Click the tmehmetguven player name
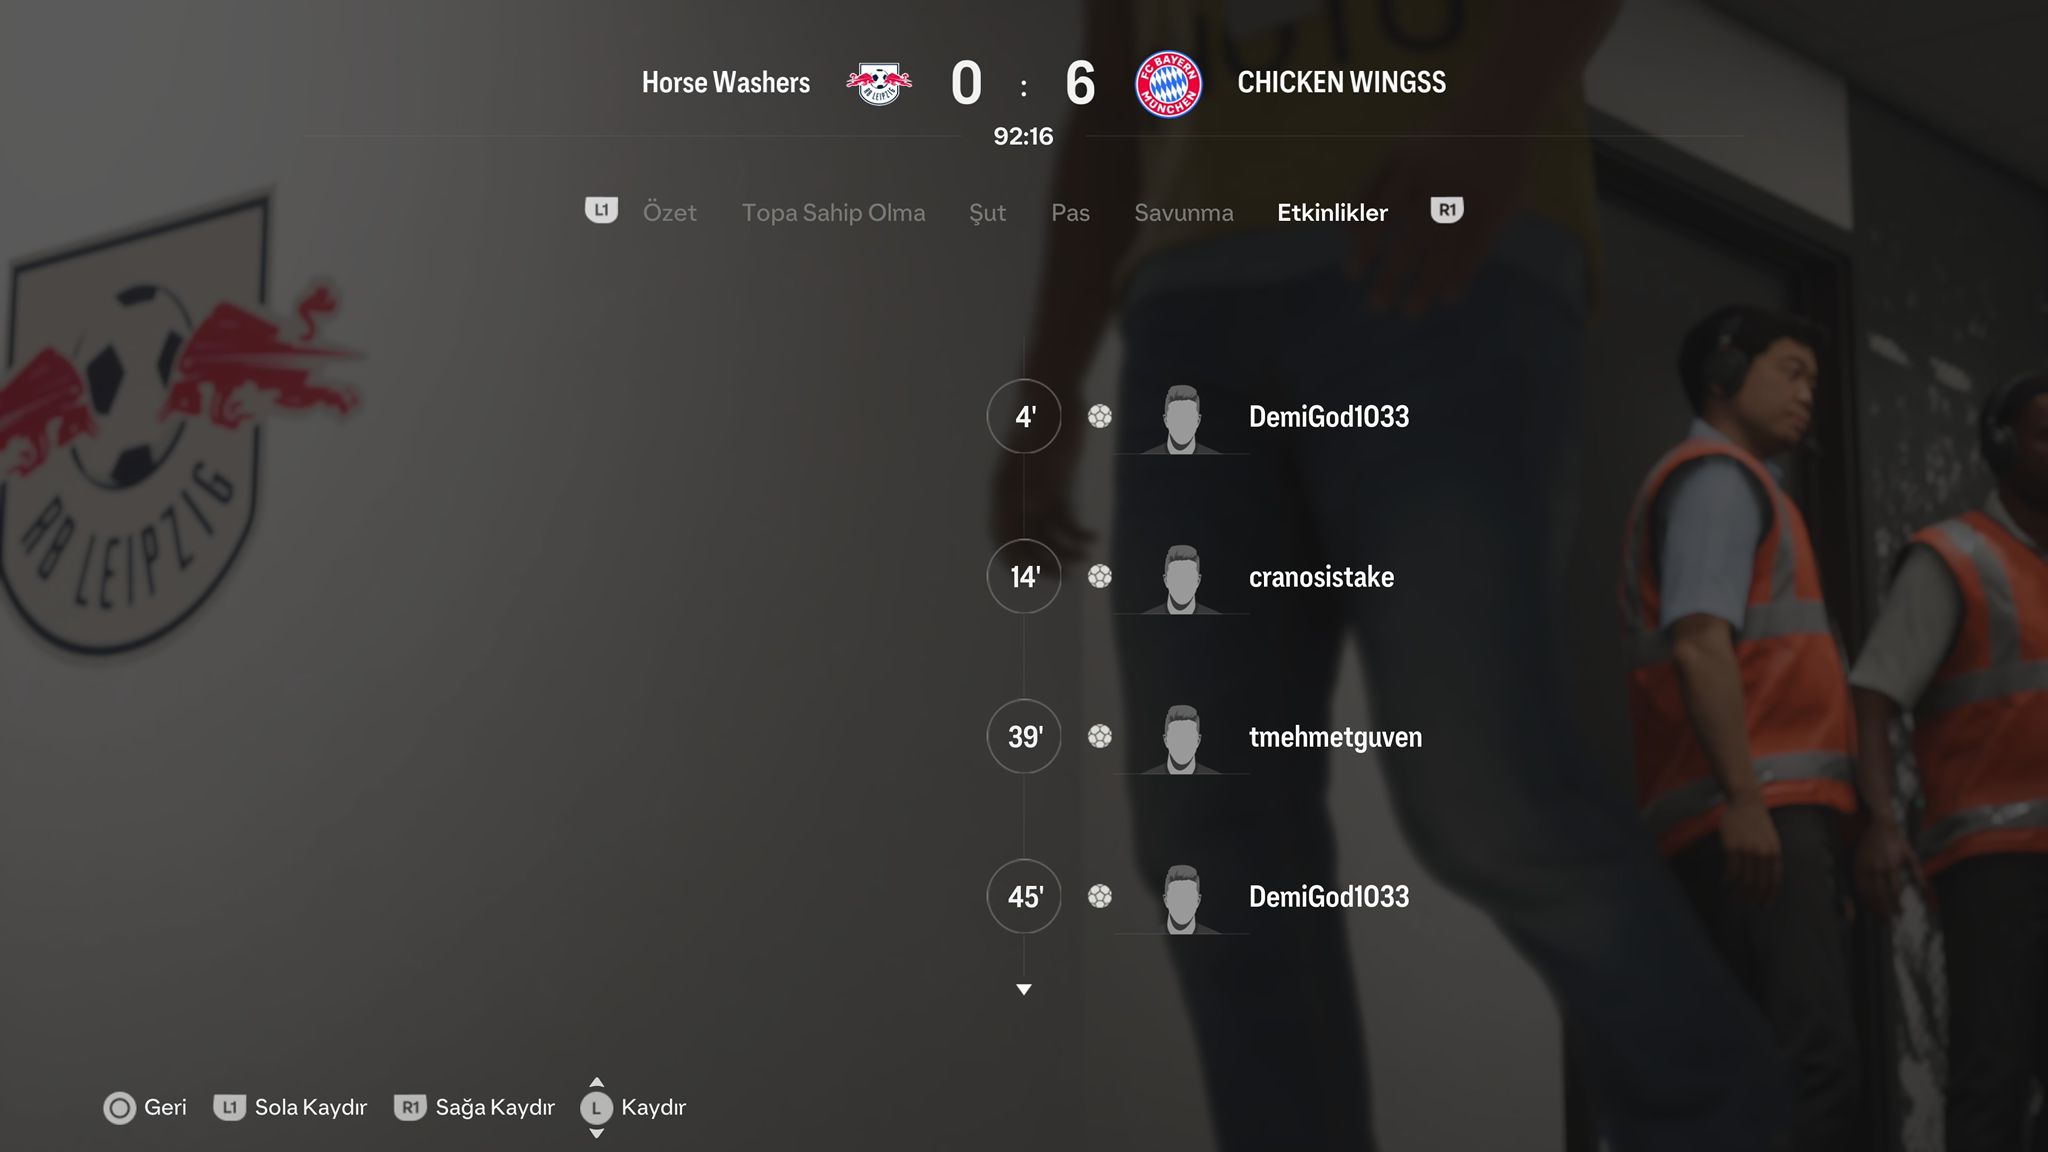 coord(1335,737)
